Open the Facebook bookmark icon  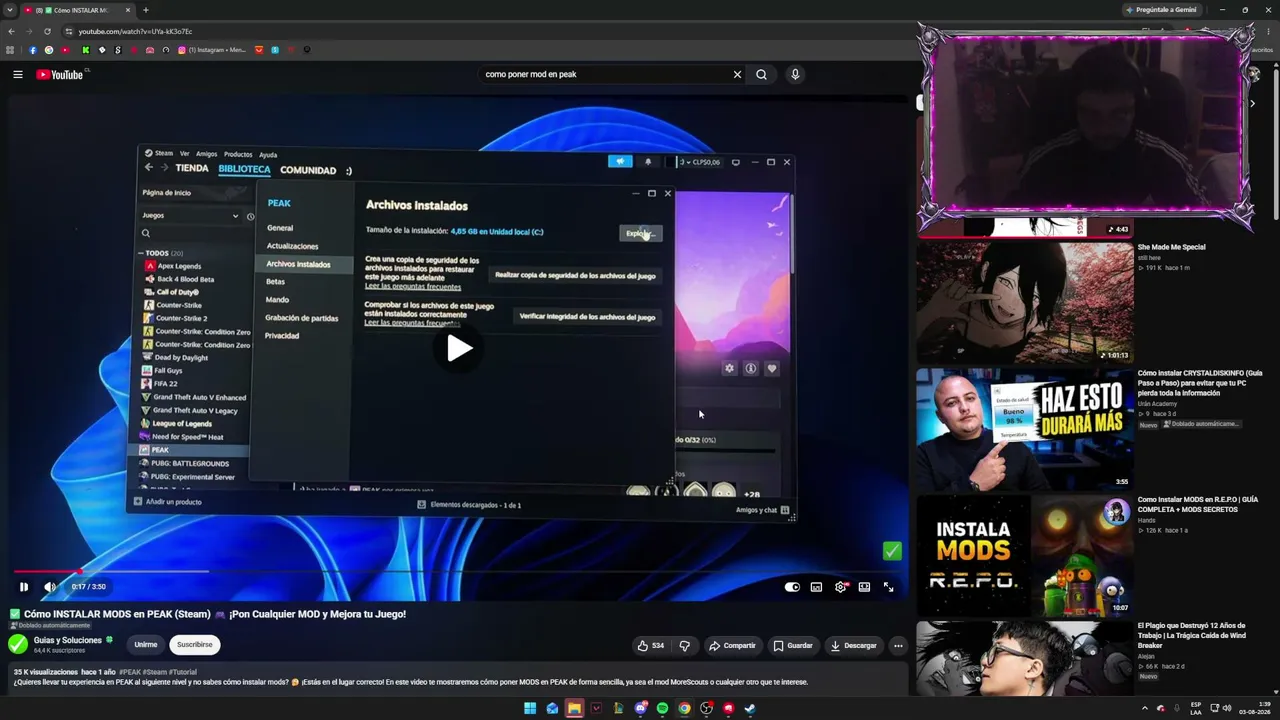coord(32,50)
